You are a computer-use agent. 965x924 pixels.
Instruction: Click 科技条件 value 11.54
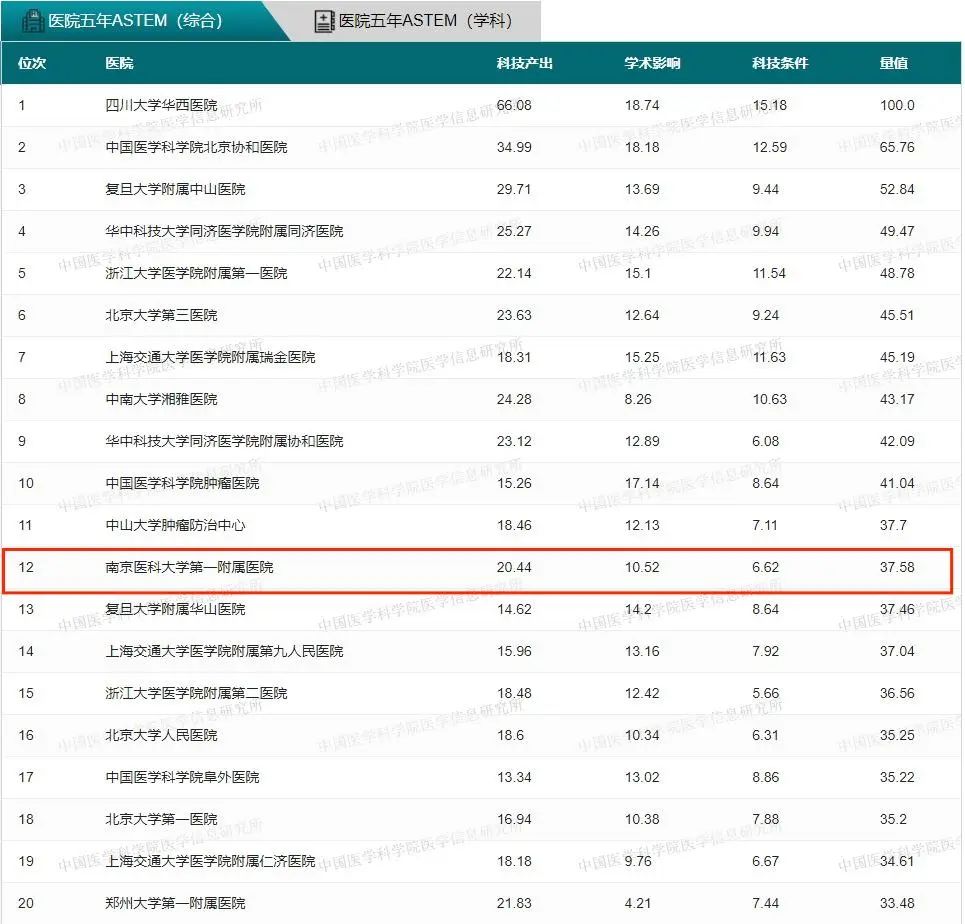pos(769,273)
